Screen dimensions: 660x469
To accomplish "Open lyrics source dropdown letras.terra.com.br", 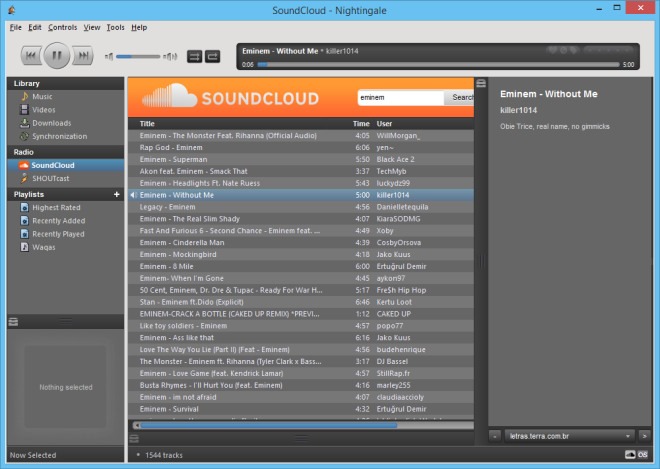I will point(570,436).
